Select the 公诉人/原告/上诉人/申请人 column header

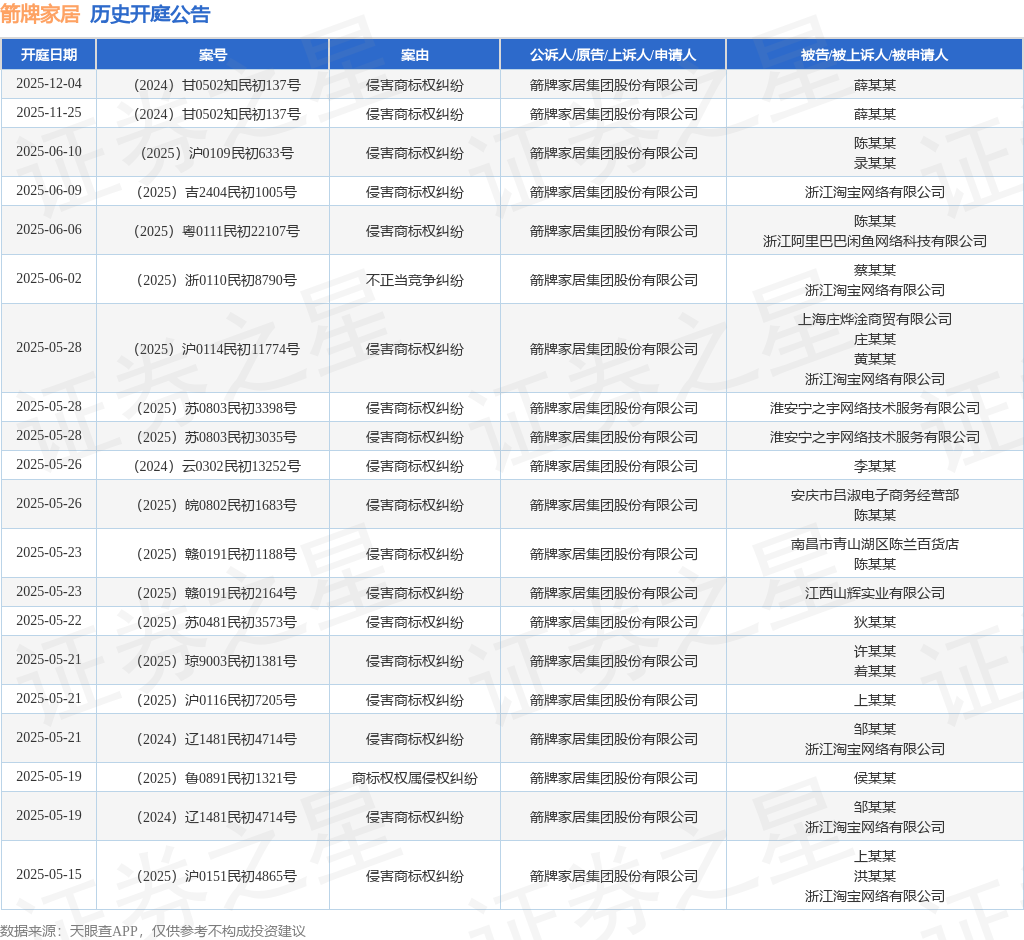[613, 55]
